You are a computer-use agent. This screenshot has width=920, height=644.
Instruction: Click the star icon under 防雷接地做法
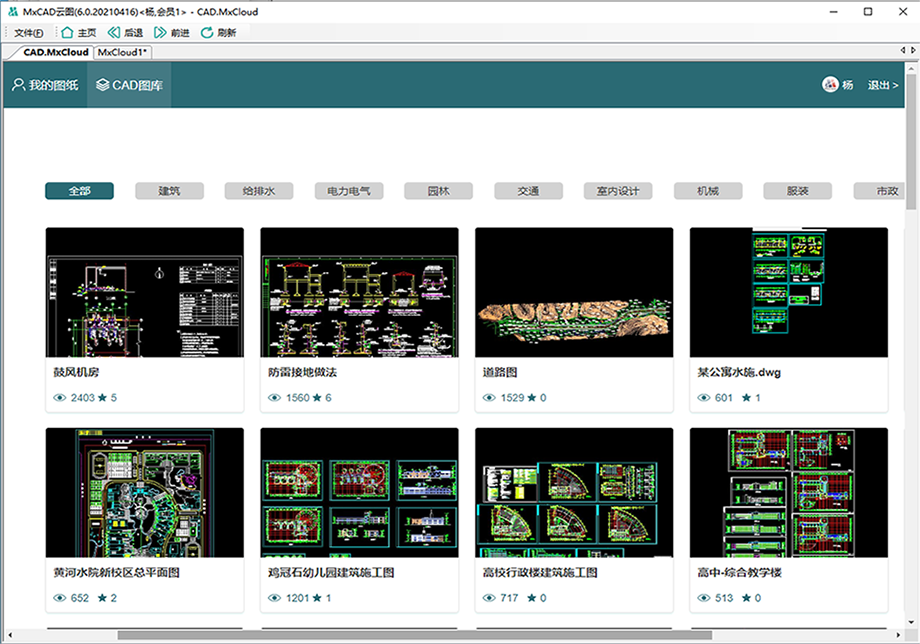pos(317,398)
